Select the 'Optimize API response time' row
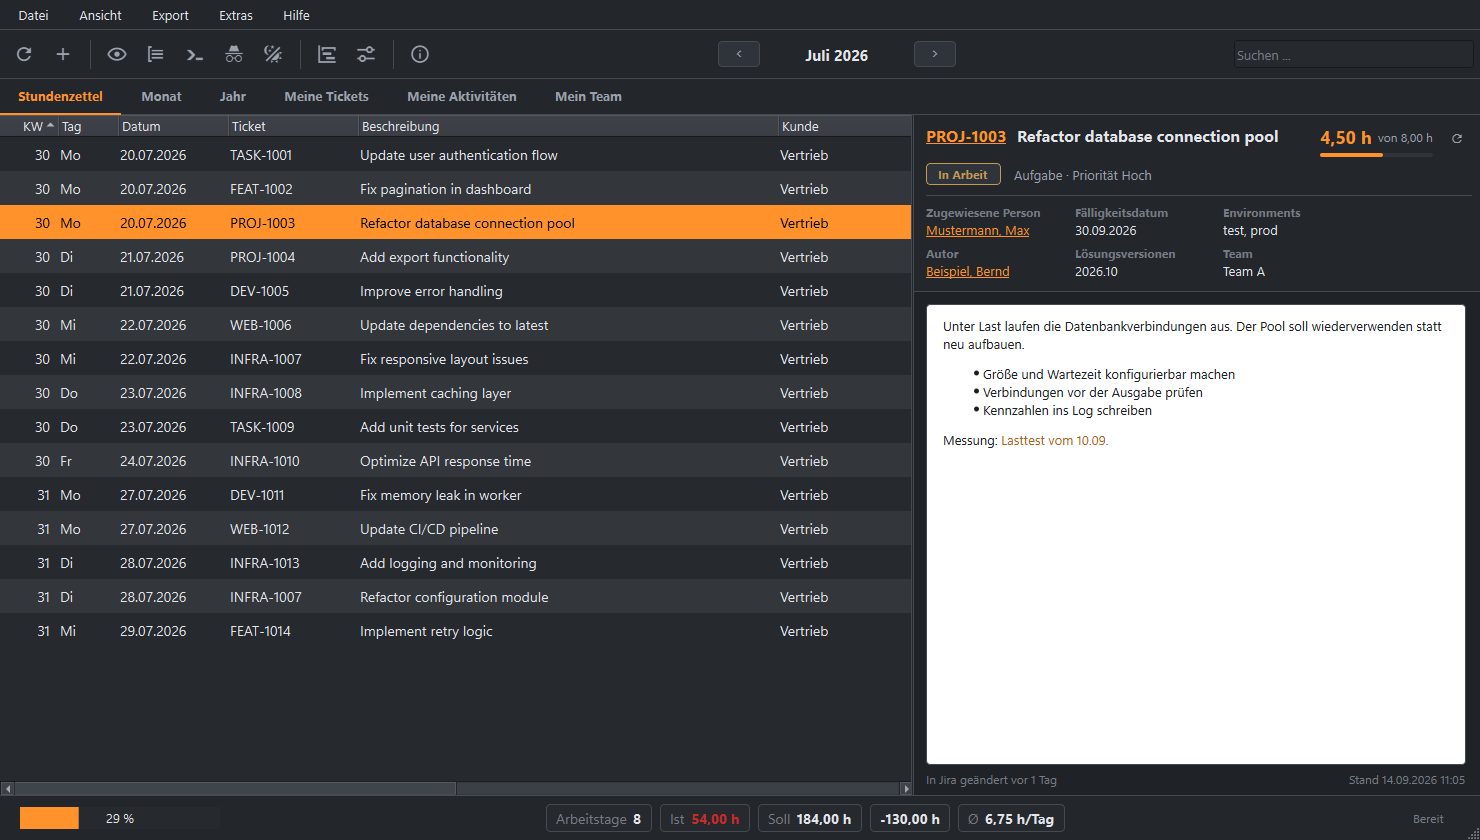Screen dimensions: 1480x840 coord(455,461)
